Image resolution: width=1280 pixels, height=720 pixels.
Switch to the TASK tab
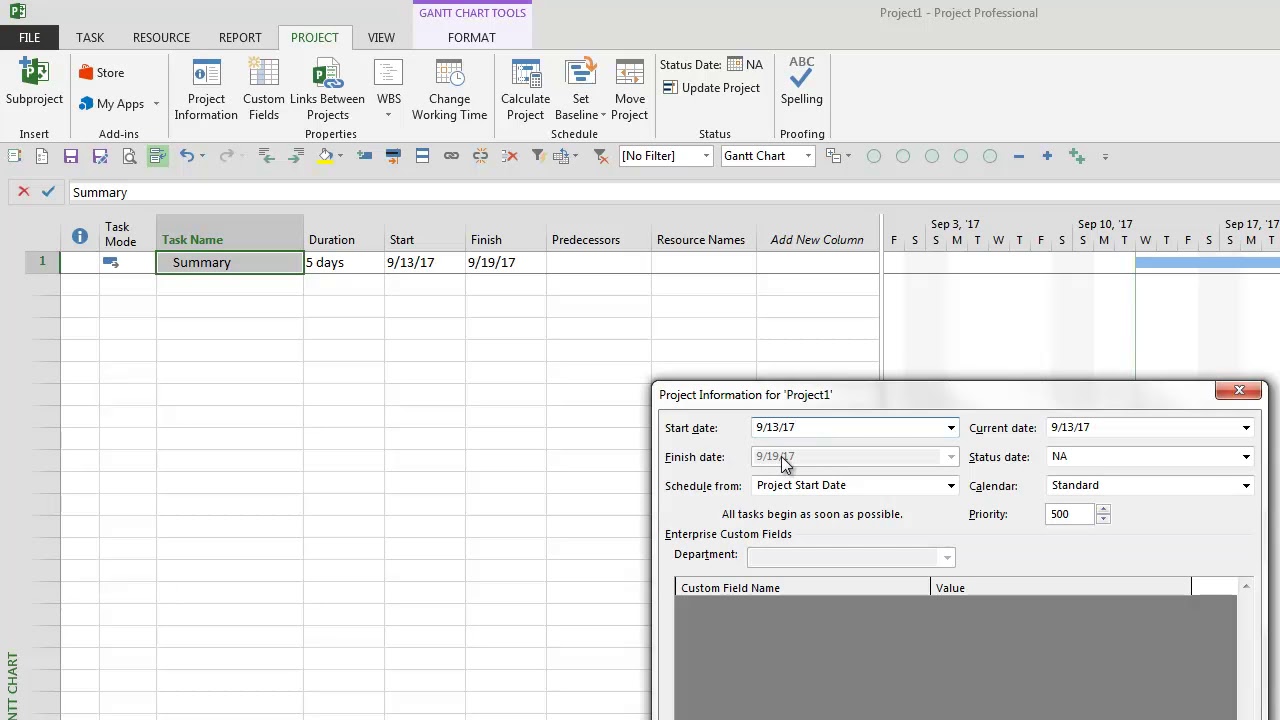[x=90, y=38]
